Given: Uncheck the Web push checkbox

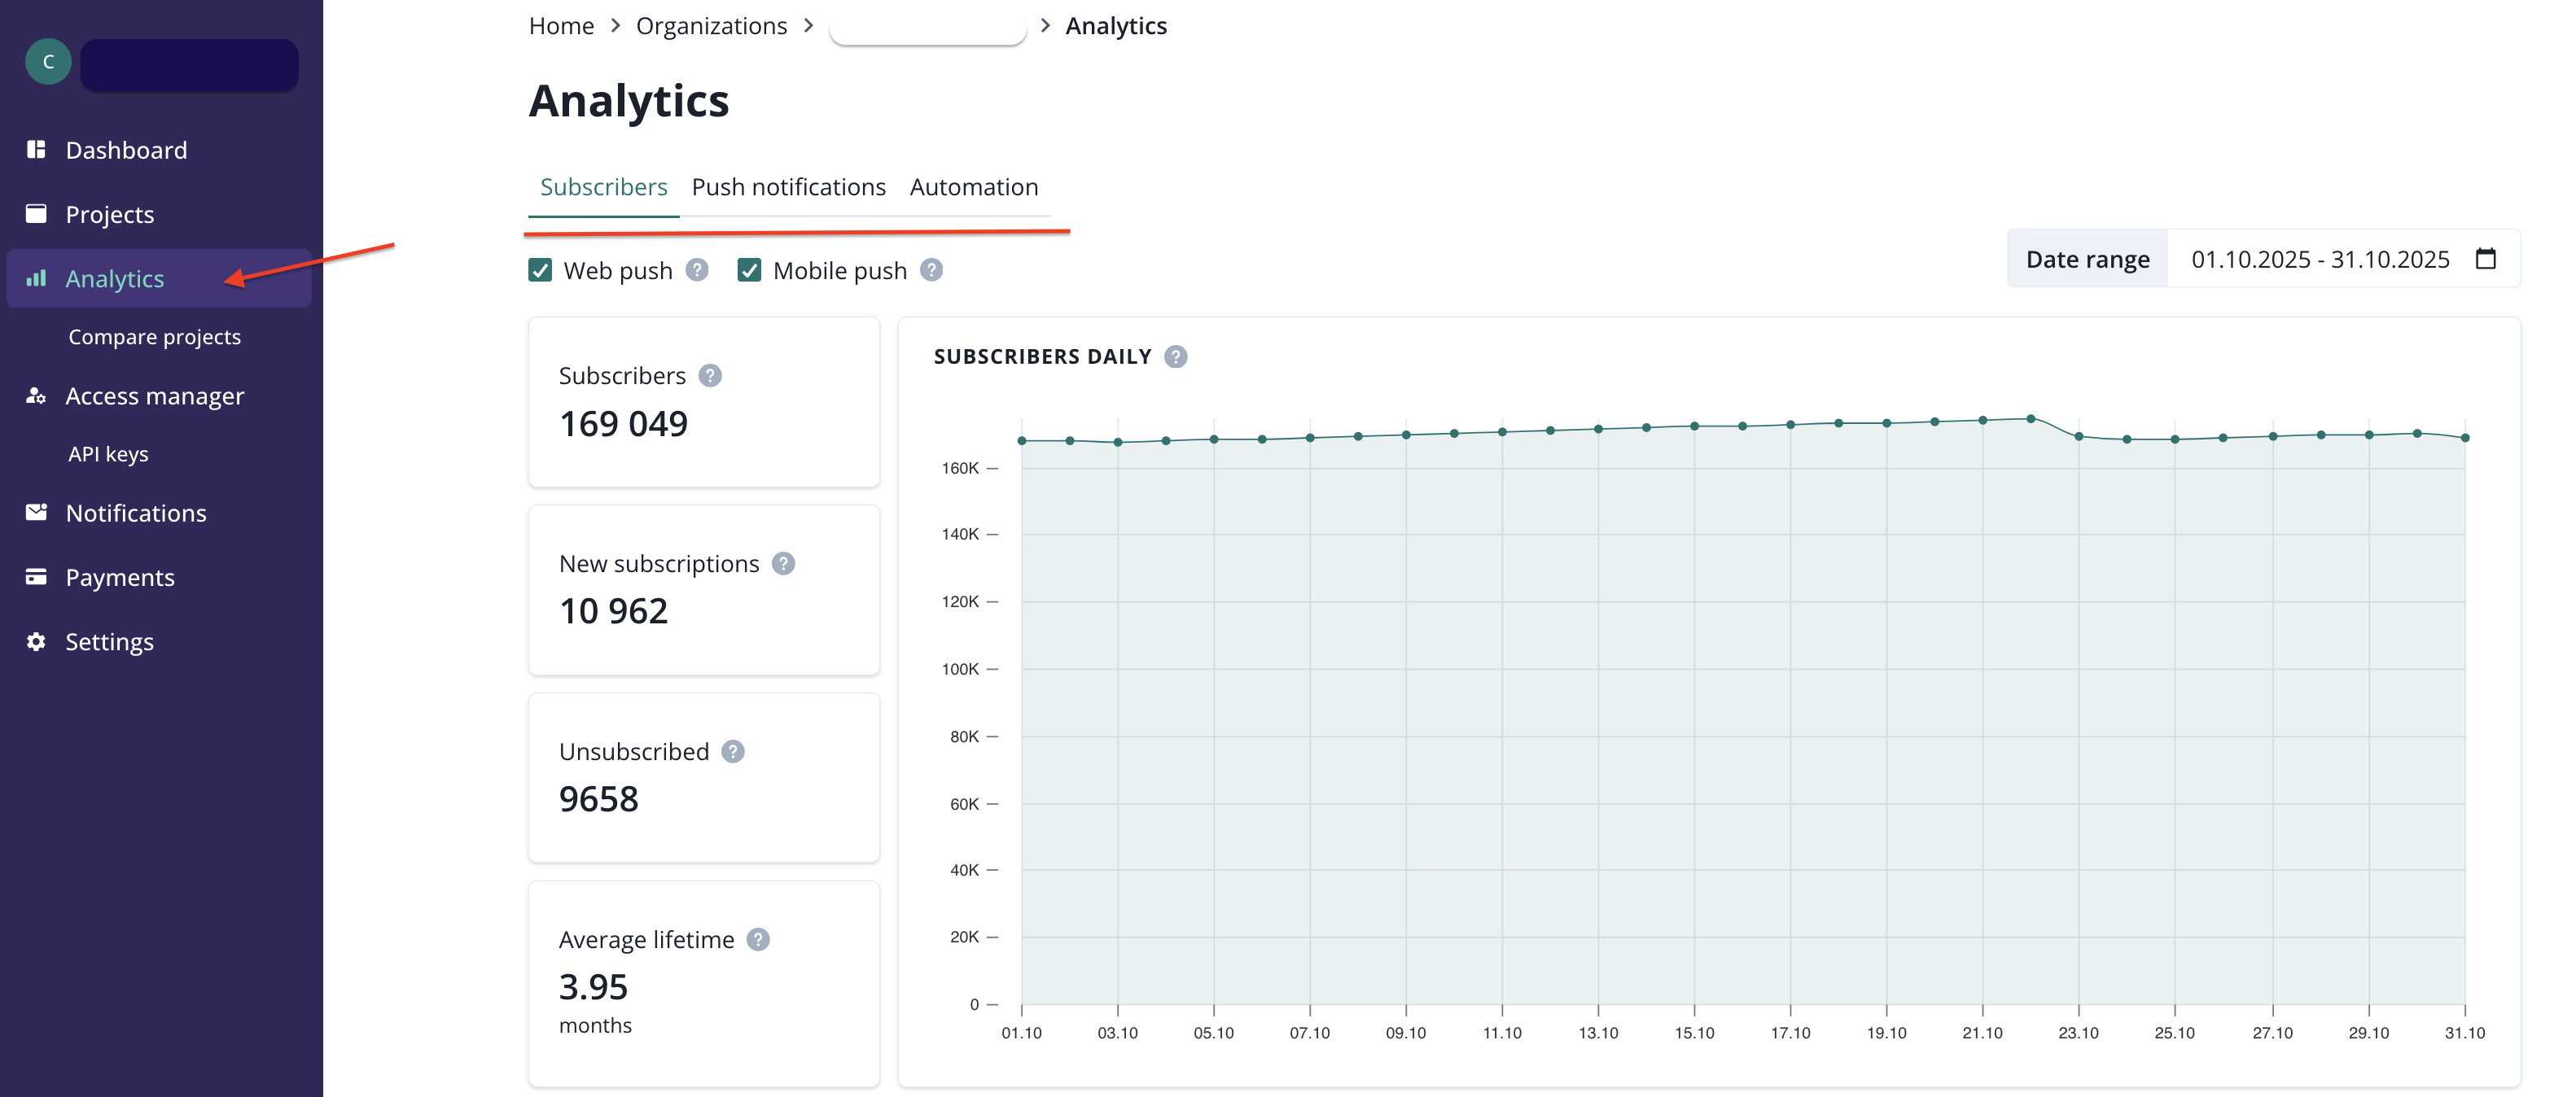Looking at the screenshot, I should [x=540, y=271].
